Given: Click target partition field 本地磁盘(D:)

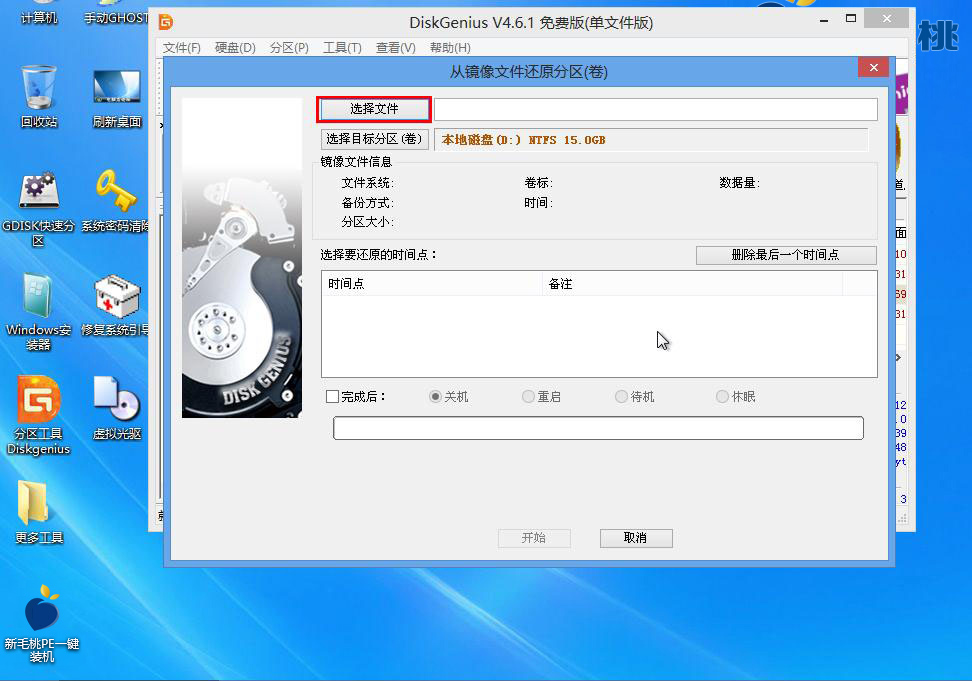Looking at the screenshot, I should 651,139.
